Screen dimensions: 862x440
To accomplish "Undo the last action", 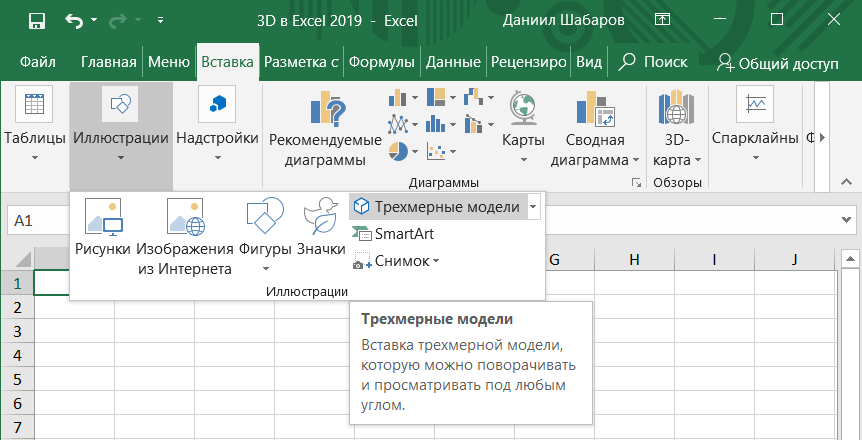I will click(73, 21).
